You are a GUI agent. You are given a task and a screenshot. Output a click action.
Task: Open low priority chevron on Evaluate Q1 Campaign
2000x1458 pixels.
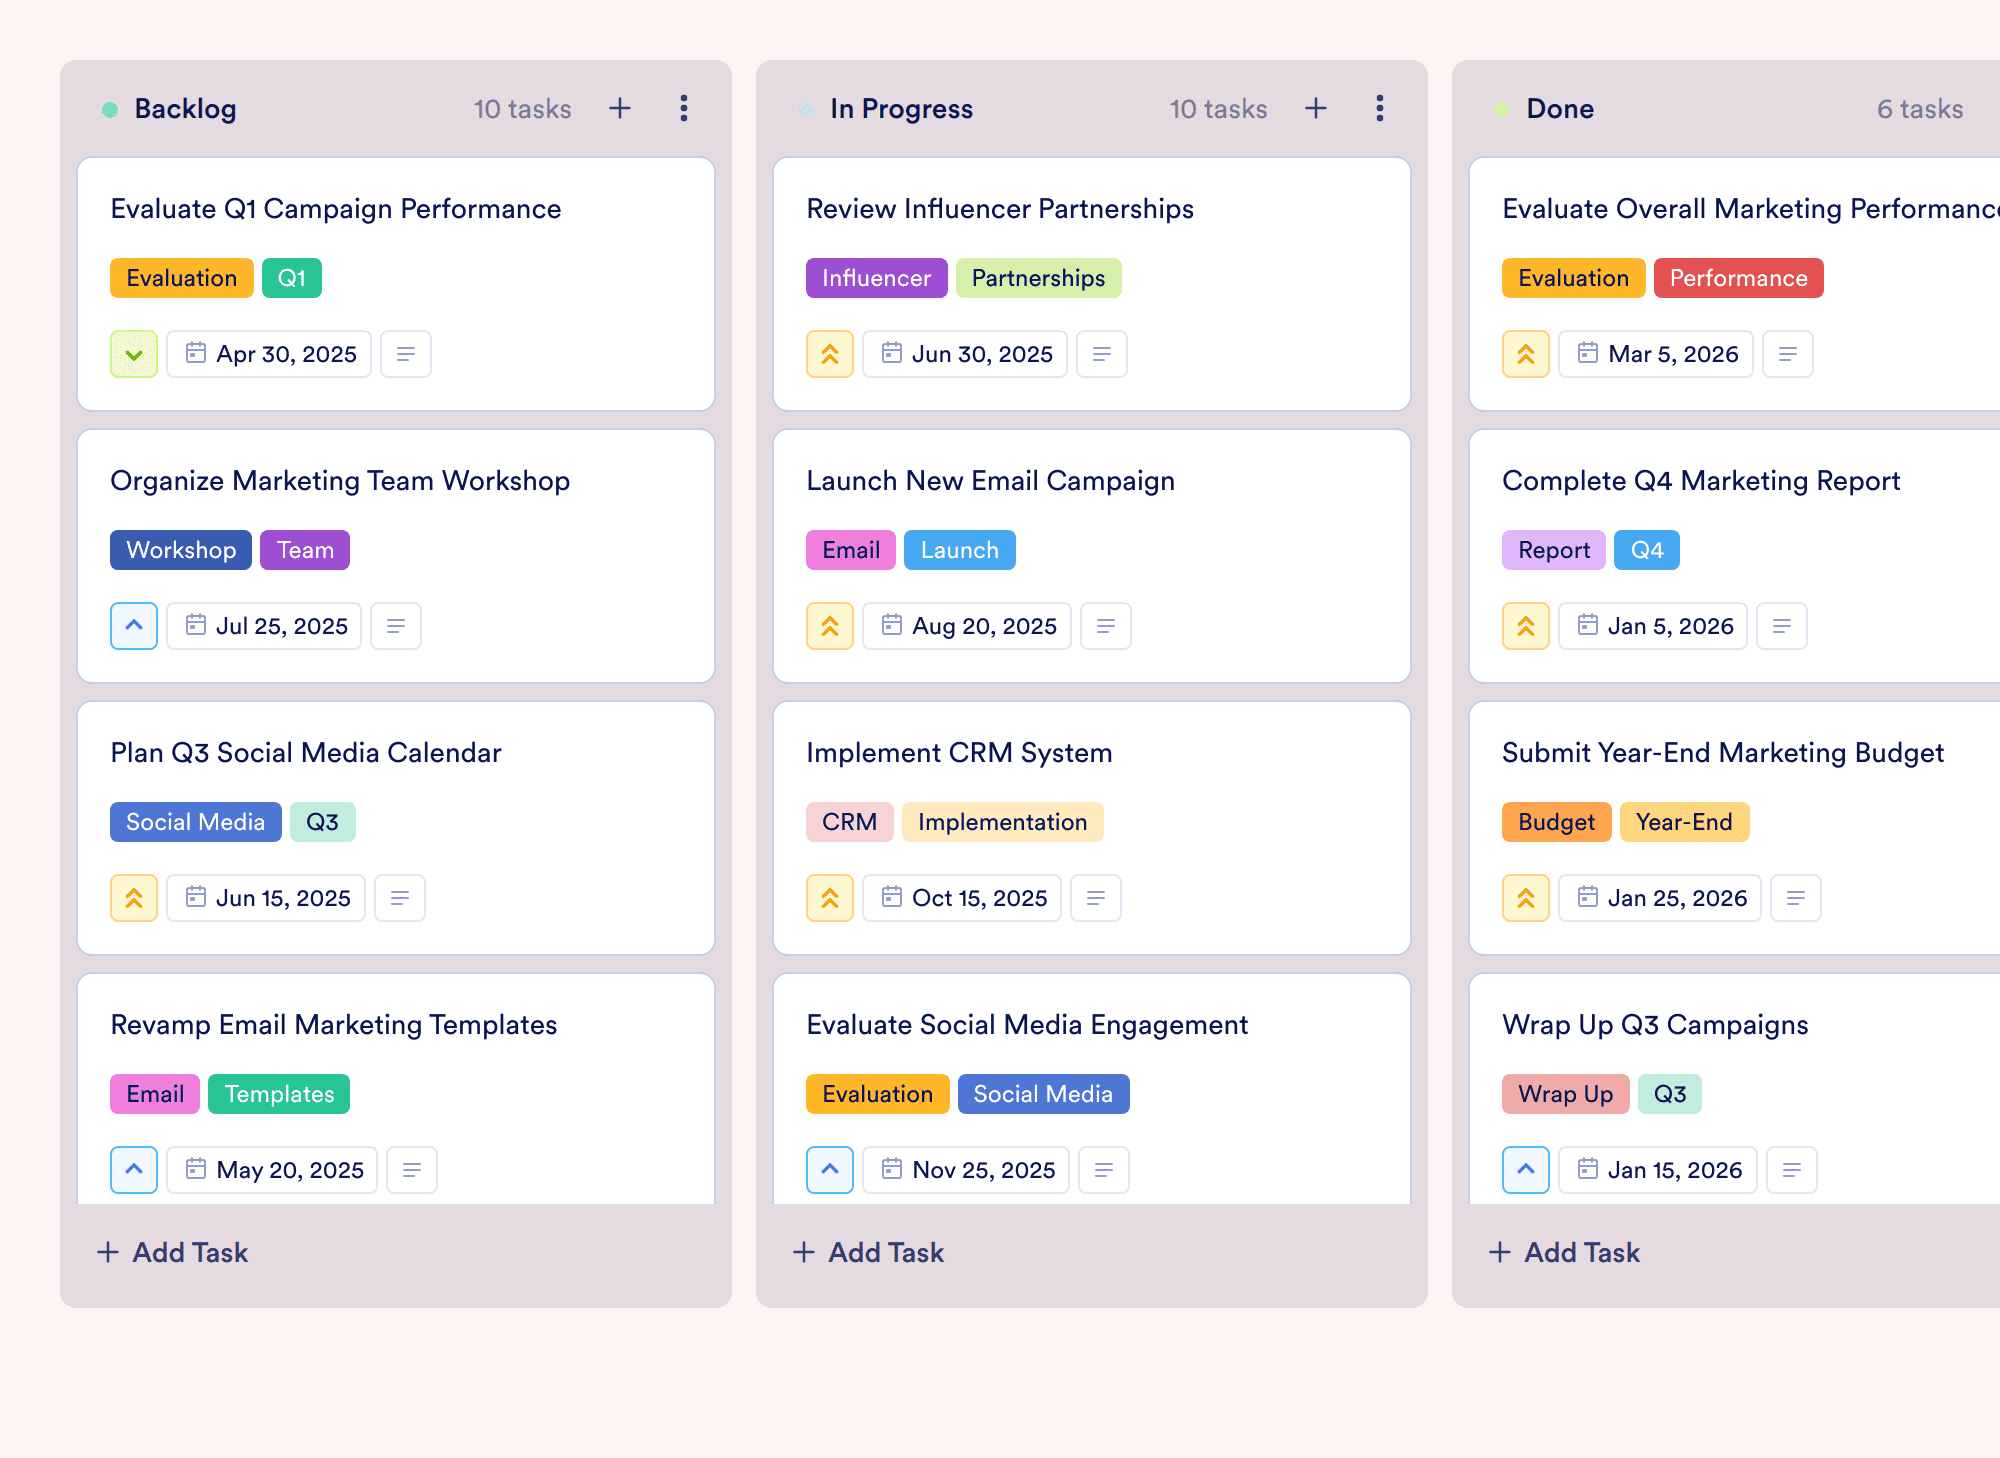(x=134, y=354)
